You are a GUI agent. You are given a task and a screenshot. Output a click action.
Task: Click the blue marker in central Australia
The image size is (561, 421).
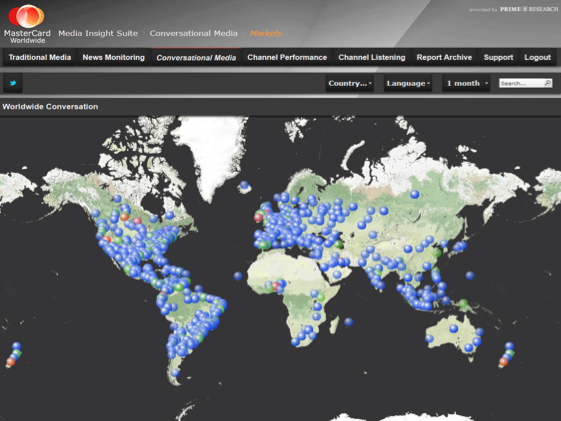(454, 328)
